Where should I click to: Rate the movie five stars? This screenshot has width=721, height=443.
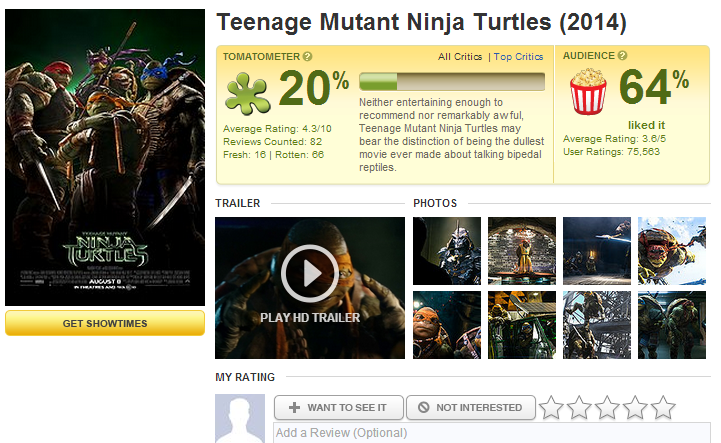[663, 407]
